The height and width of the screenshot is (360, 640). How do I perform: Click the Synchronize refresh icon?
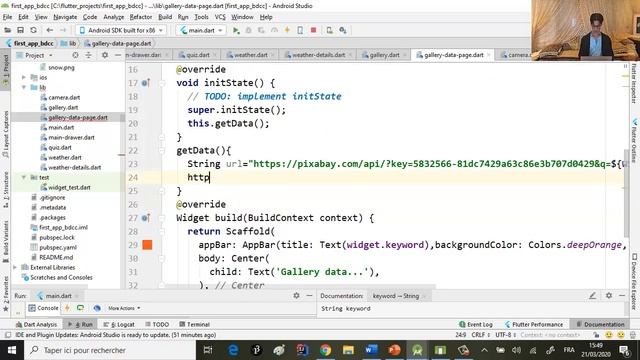point(33,30)
